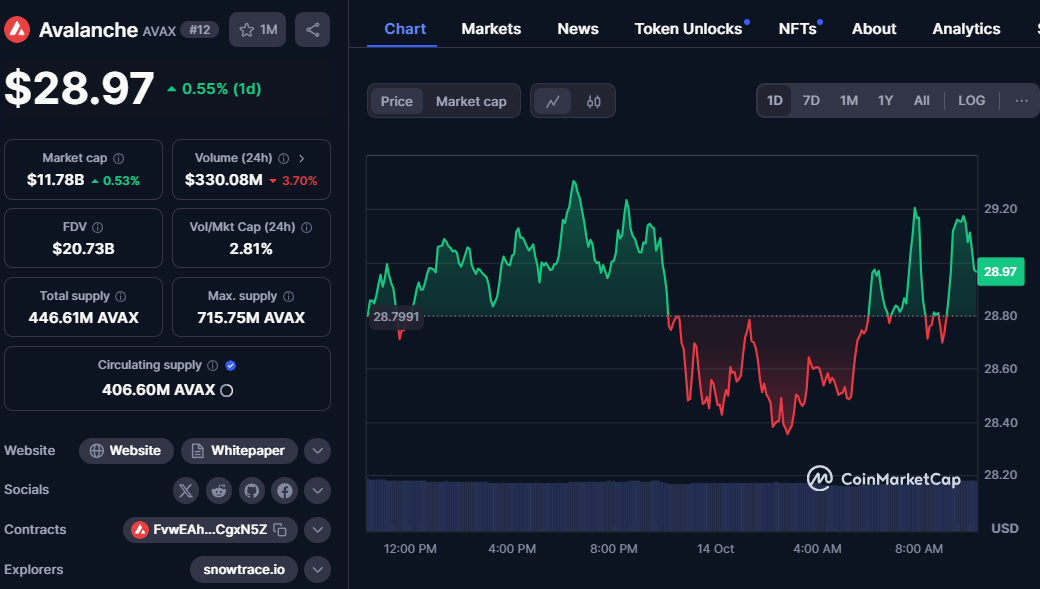The image size is (1040, 589).
Task: Switch to the Markets tab
Action: pyautogui.click(x=491, y=29)
